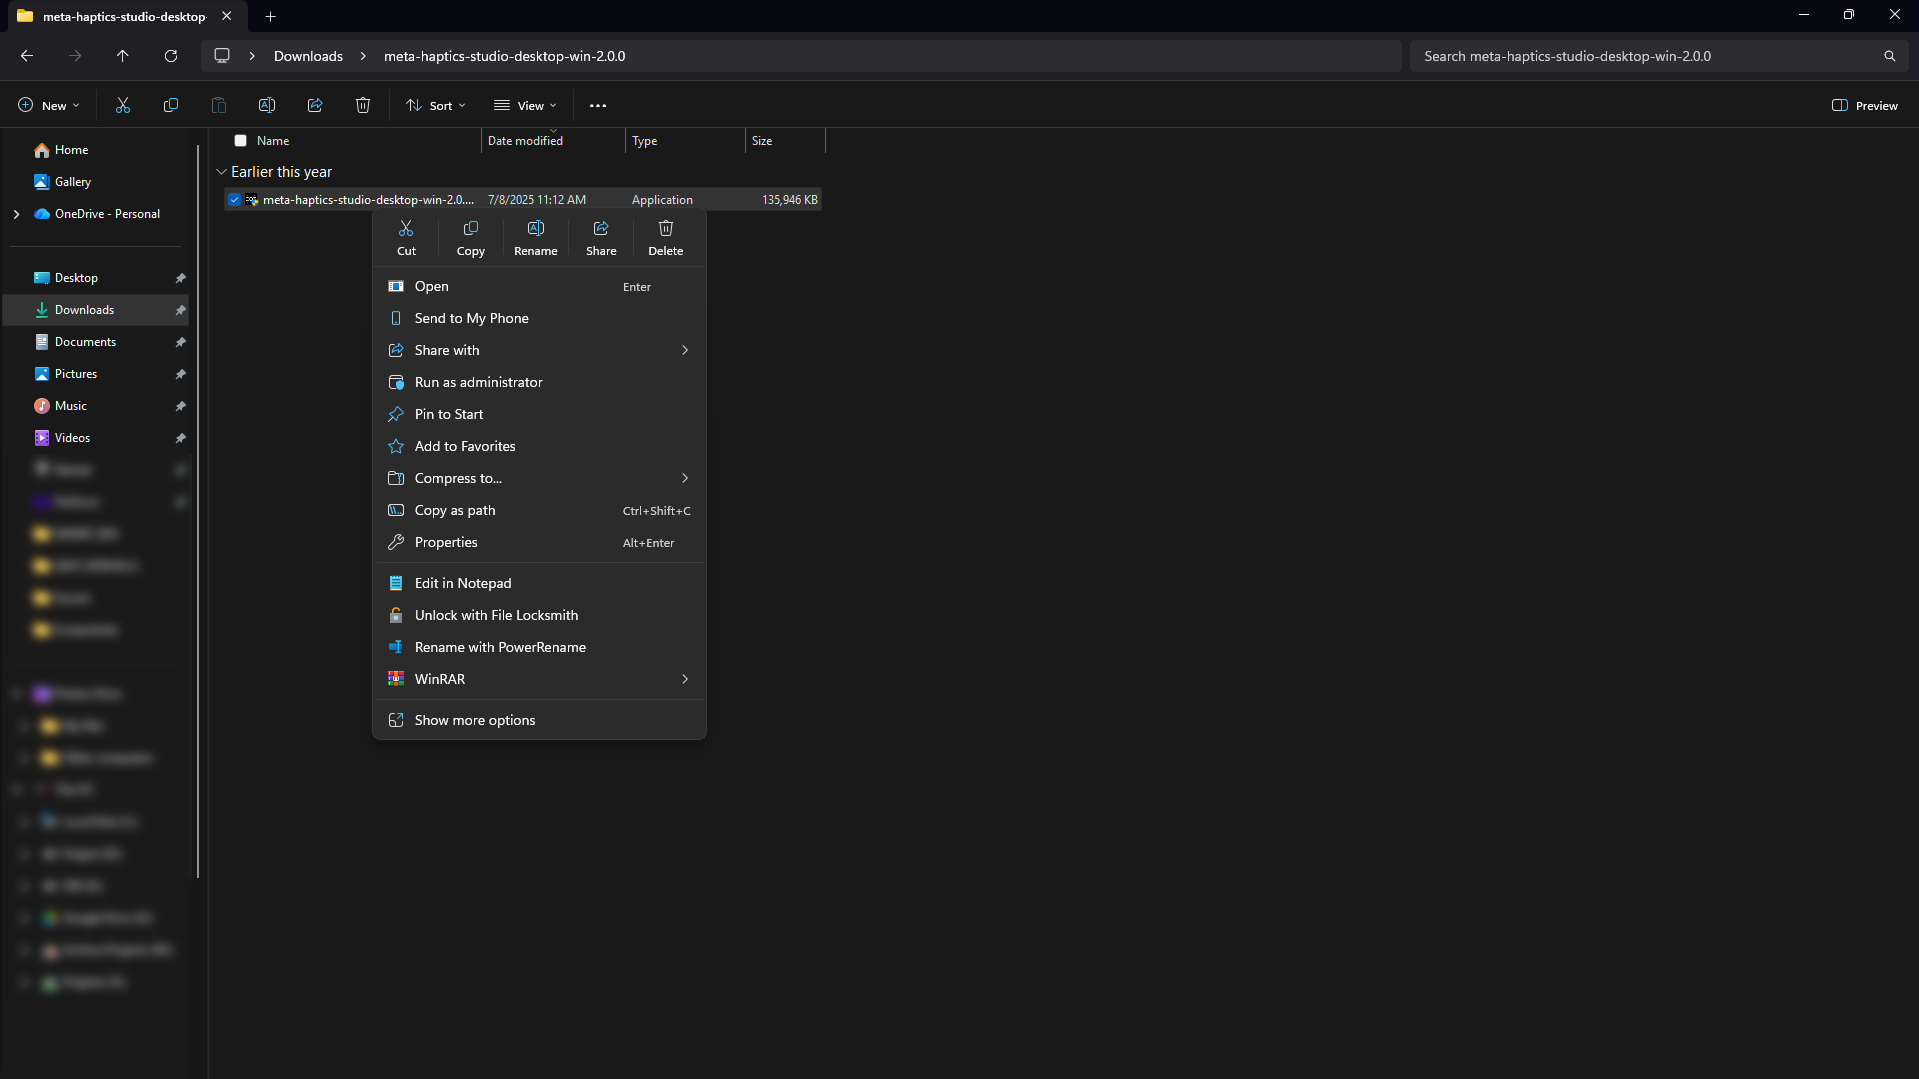The width and height of the screenshot is (1919, 1079).
Task: Click the search magnifier icon
Action: (x=1890, y=56)
